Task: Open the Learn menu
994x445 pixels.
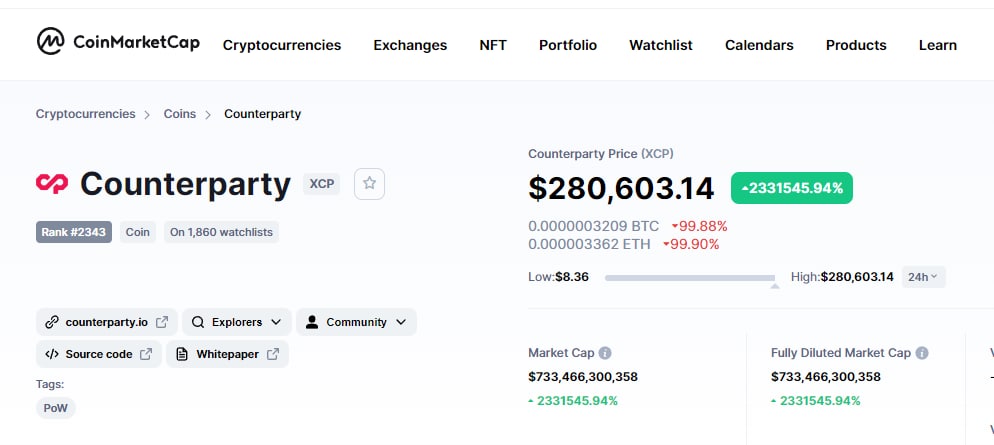Action: coord(938,45)
